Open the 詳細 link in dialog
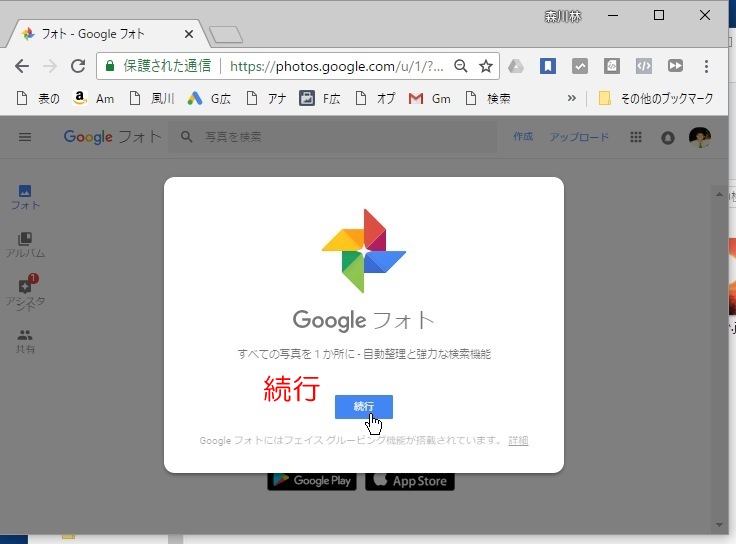 coord(518,440)
